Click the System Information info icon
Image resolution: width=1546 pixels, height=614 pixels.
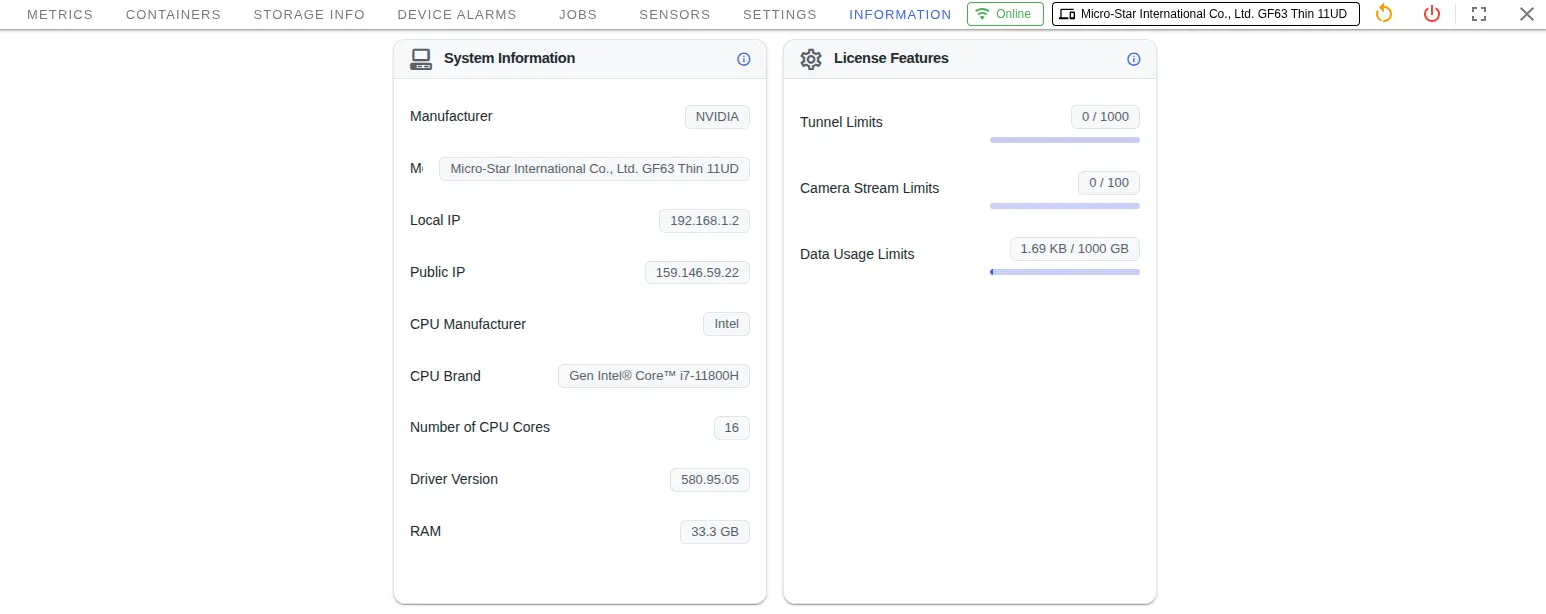click(743, 59)
